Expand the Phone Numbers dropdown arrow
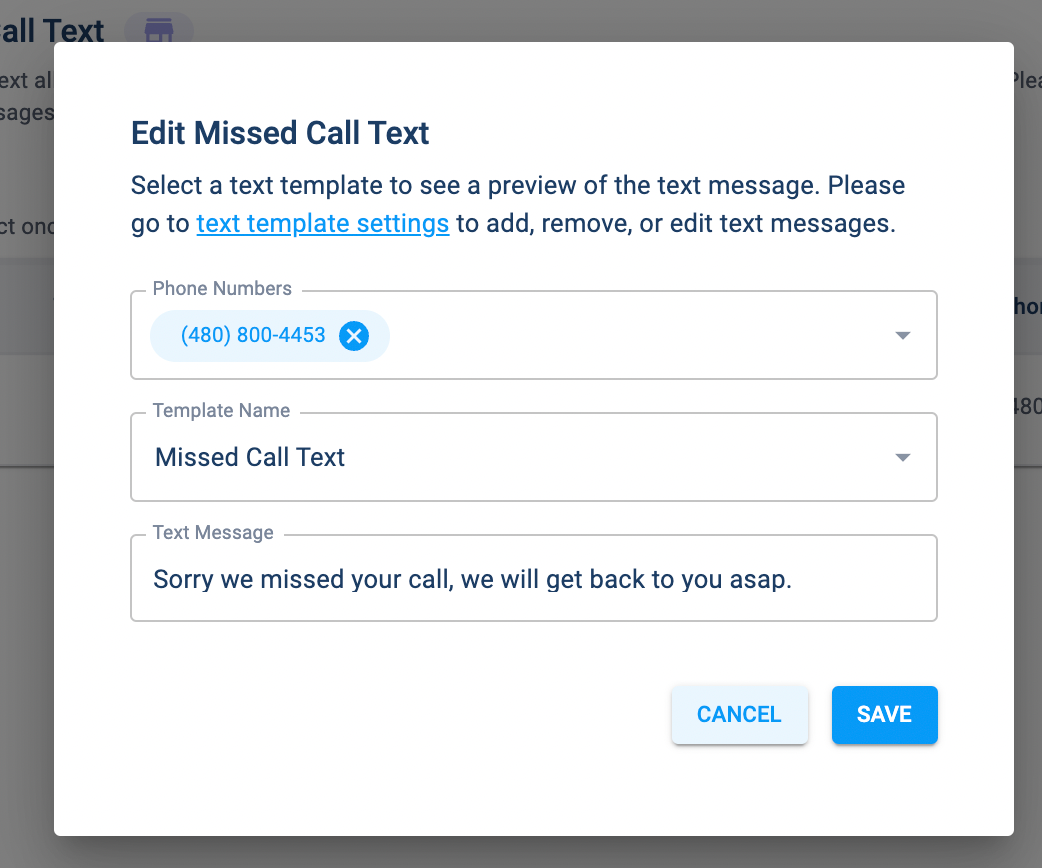The width and height of the screenshot is (1042, 868). pos(903,336)
